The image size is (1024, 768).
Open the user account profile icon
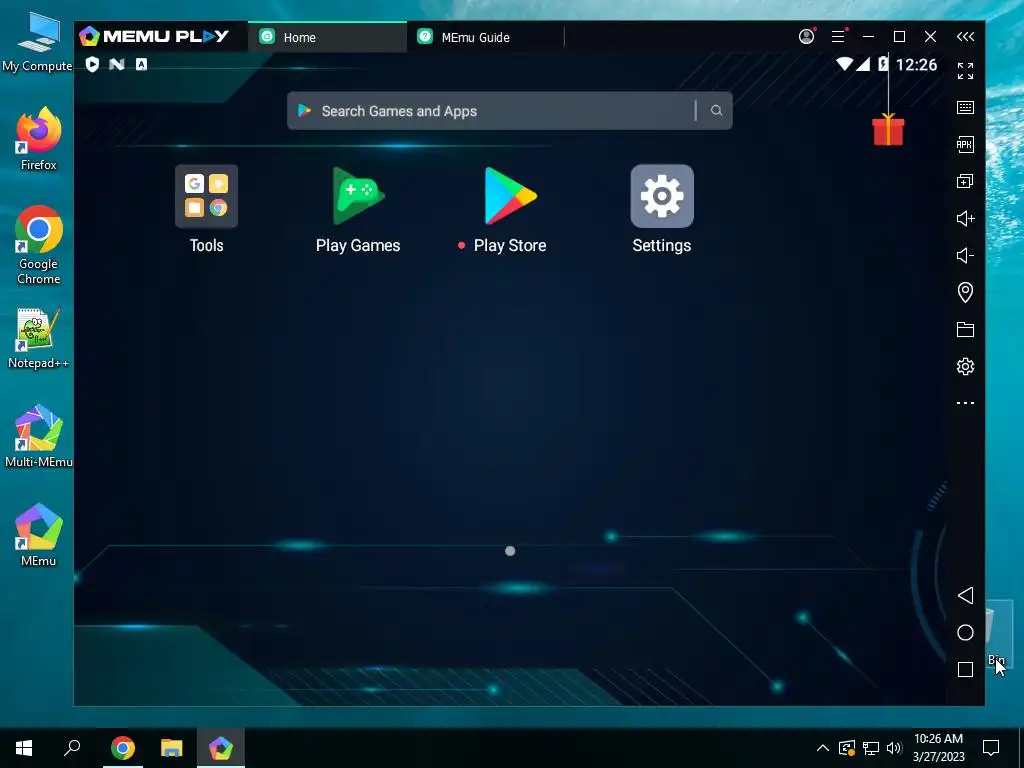807,37
